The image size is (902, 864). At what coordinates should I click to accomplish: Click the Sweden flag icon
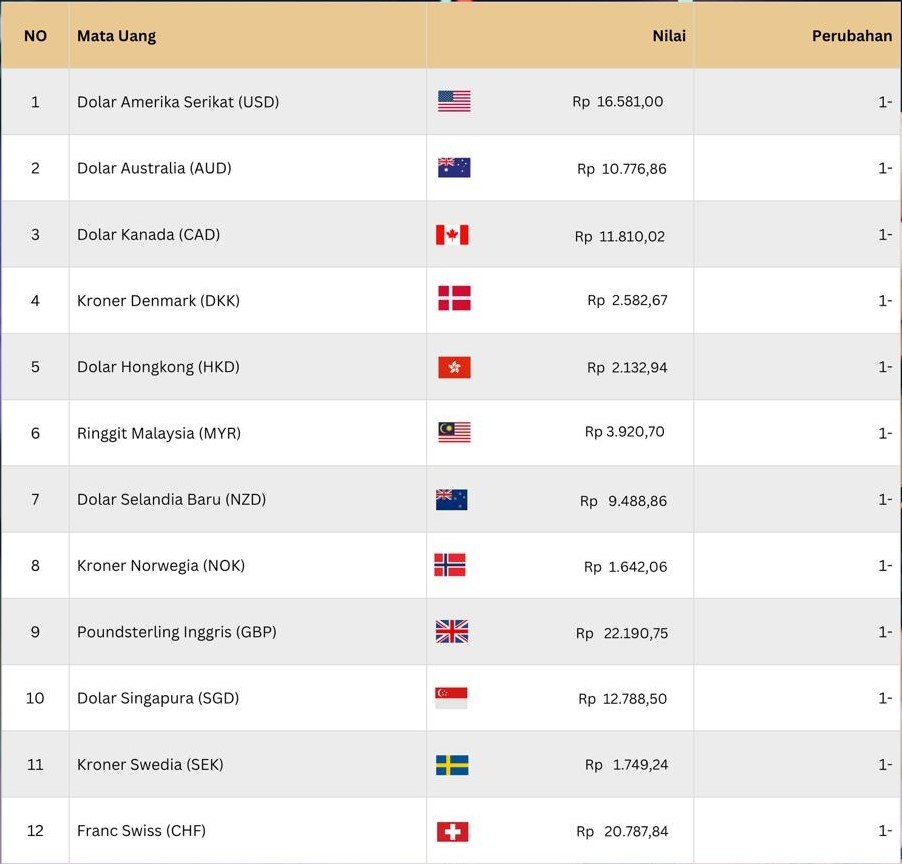coord(452,765)
